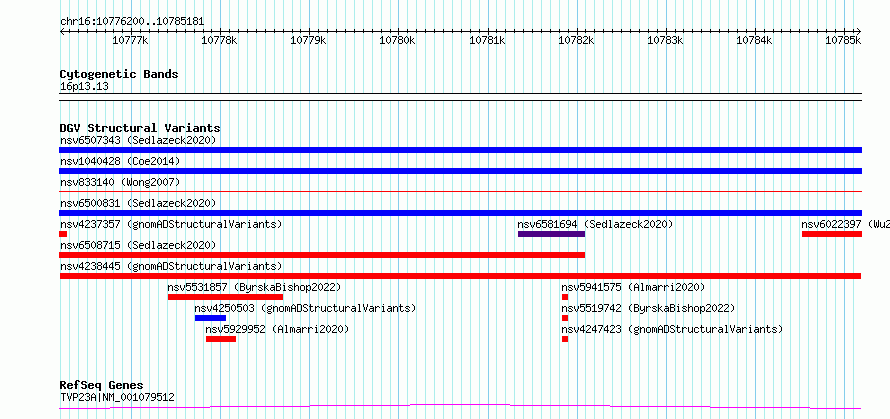Click the TVP23A|NM_001079512 gene label
The width and height of the screenshot is (890, 419).
tap(117, 397)
